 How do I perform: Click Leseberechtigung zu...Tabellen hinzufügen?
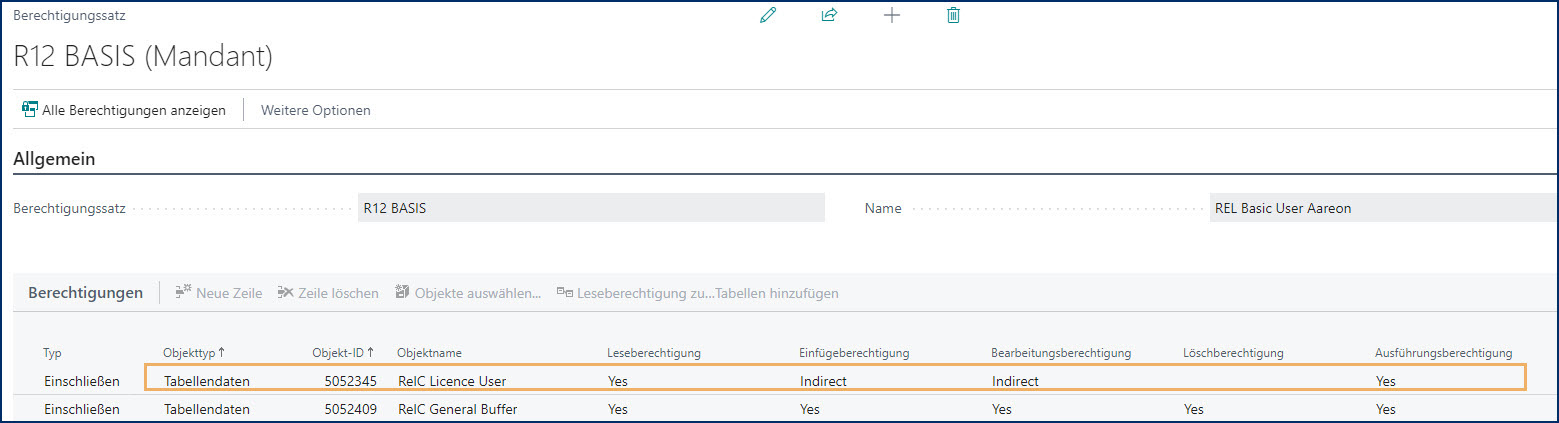(x=698, y=293)
